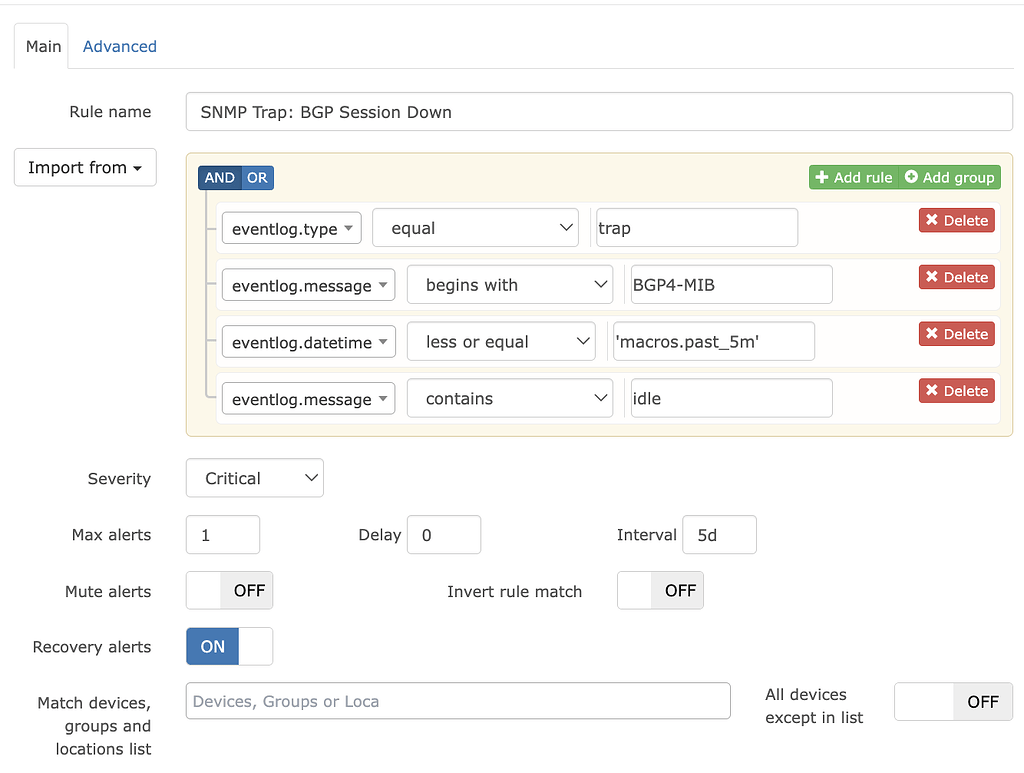The image size is (1024, 773).
Task: Turn off Recovery alerts
Action: pos(228,646)
